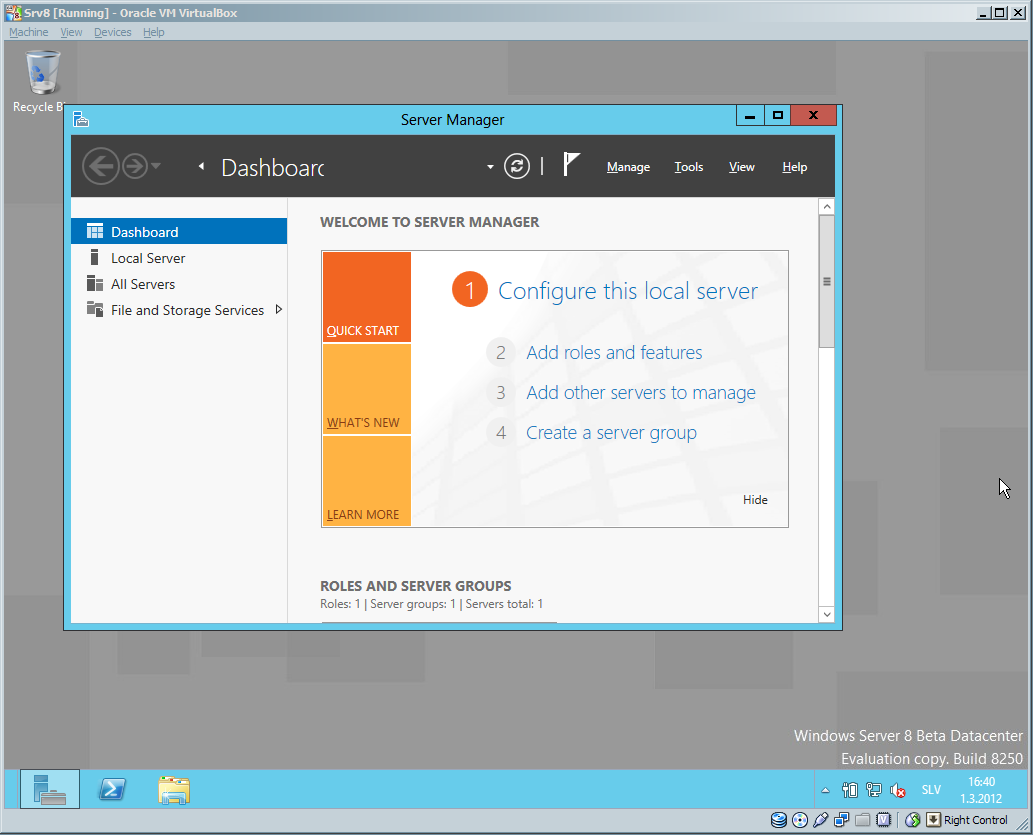Screen dimensions: 1033x835
Task: Click VirtualBox shared folders status icon
Action: (862, 820)
